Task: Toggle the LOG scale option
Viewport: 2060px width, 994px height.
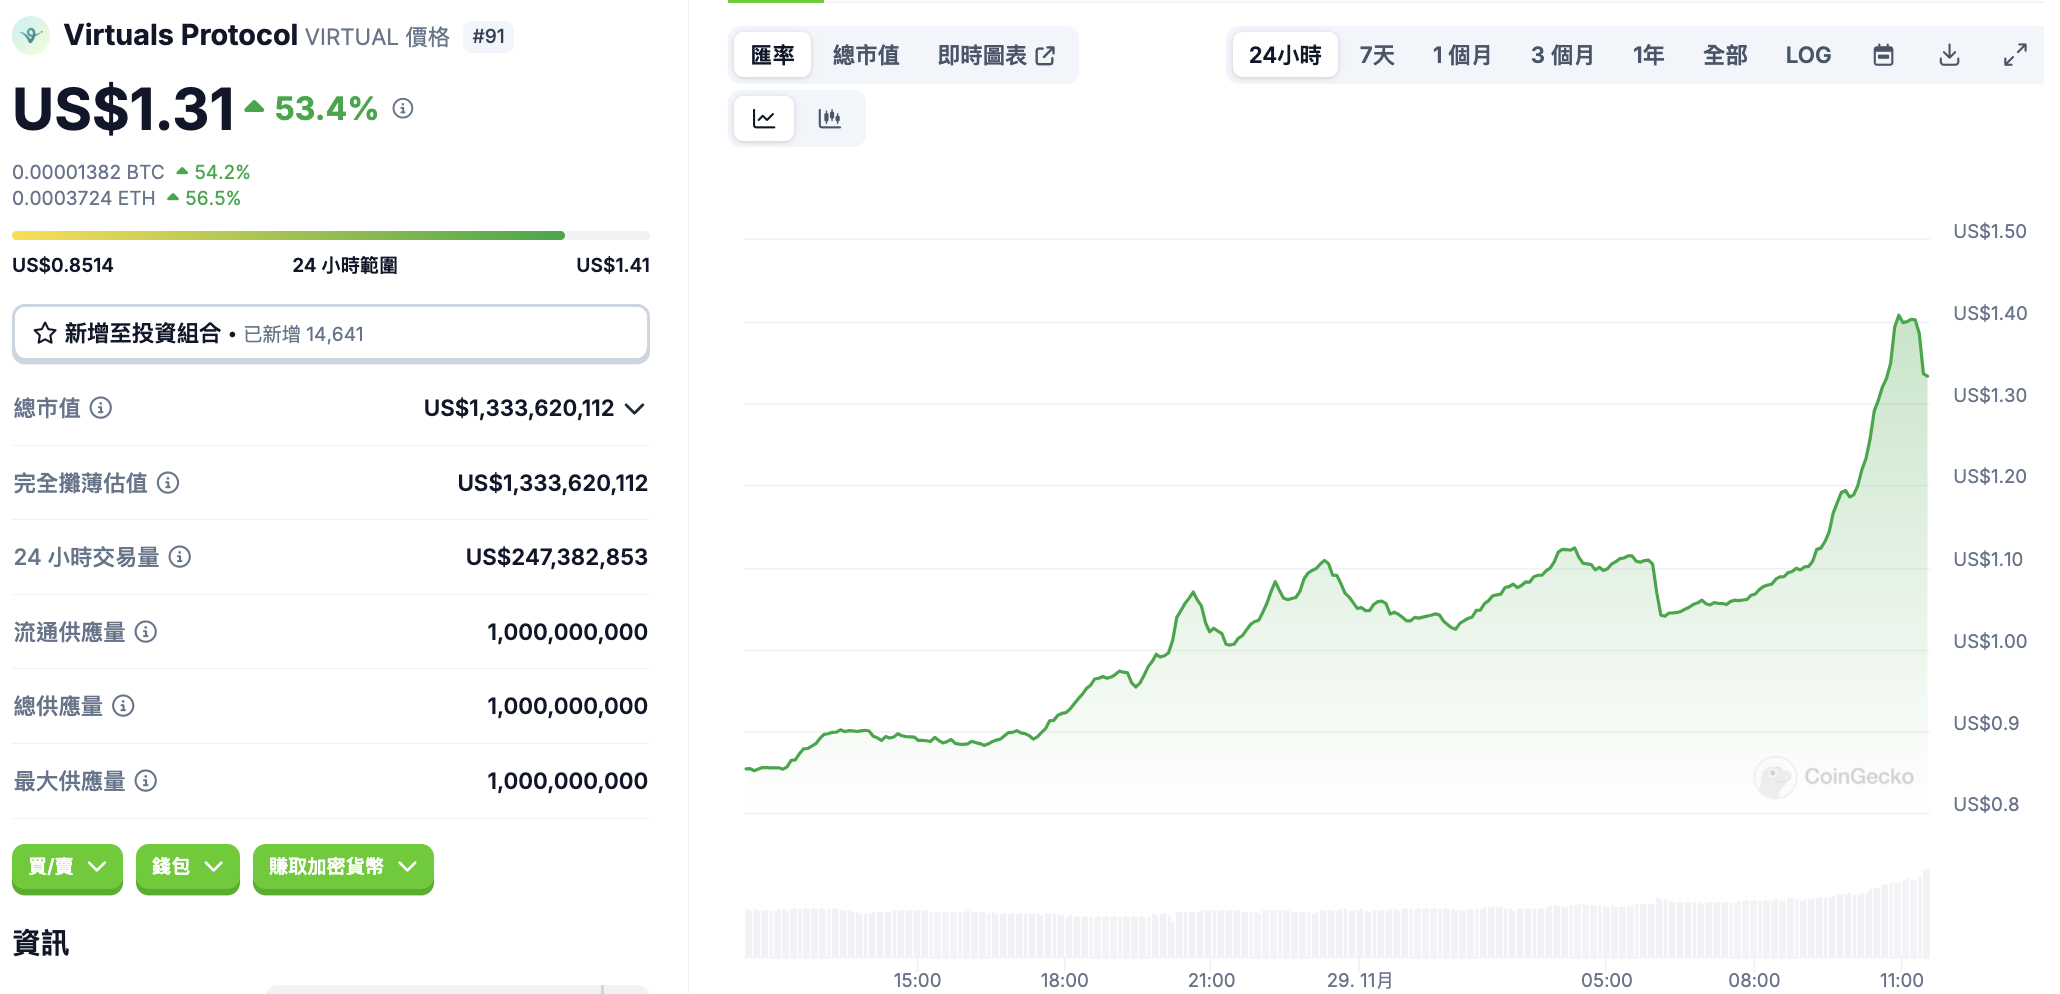Action: point(1808,55)
